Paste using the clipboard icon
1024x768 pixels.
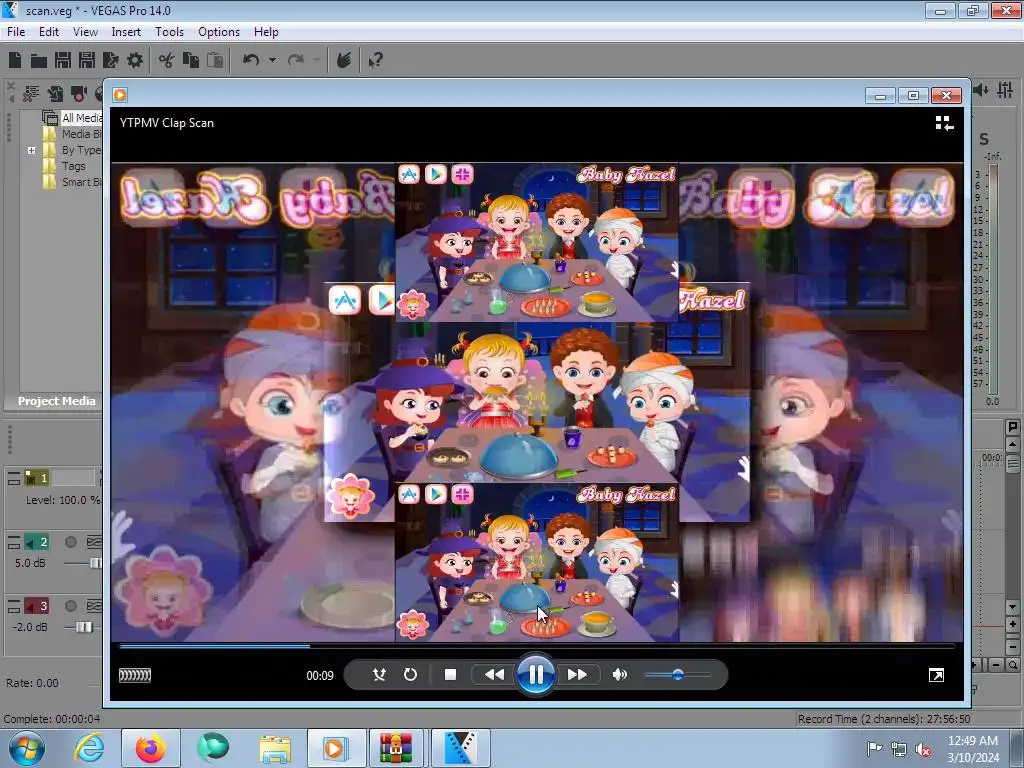[215, 60]
